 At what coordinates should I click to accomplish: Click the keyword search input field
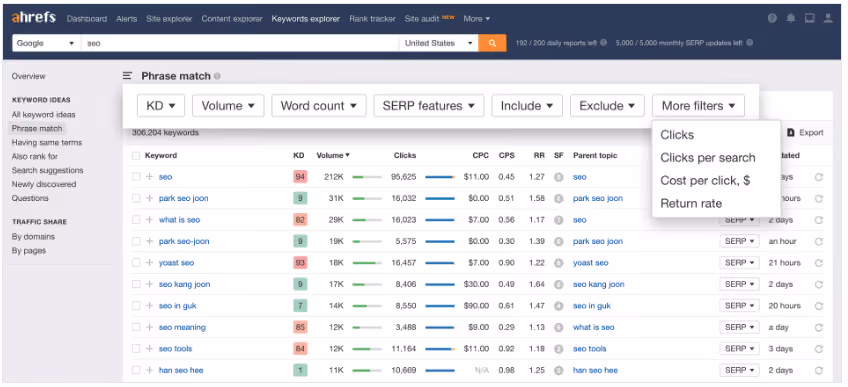point(240,43)
